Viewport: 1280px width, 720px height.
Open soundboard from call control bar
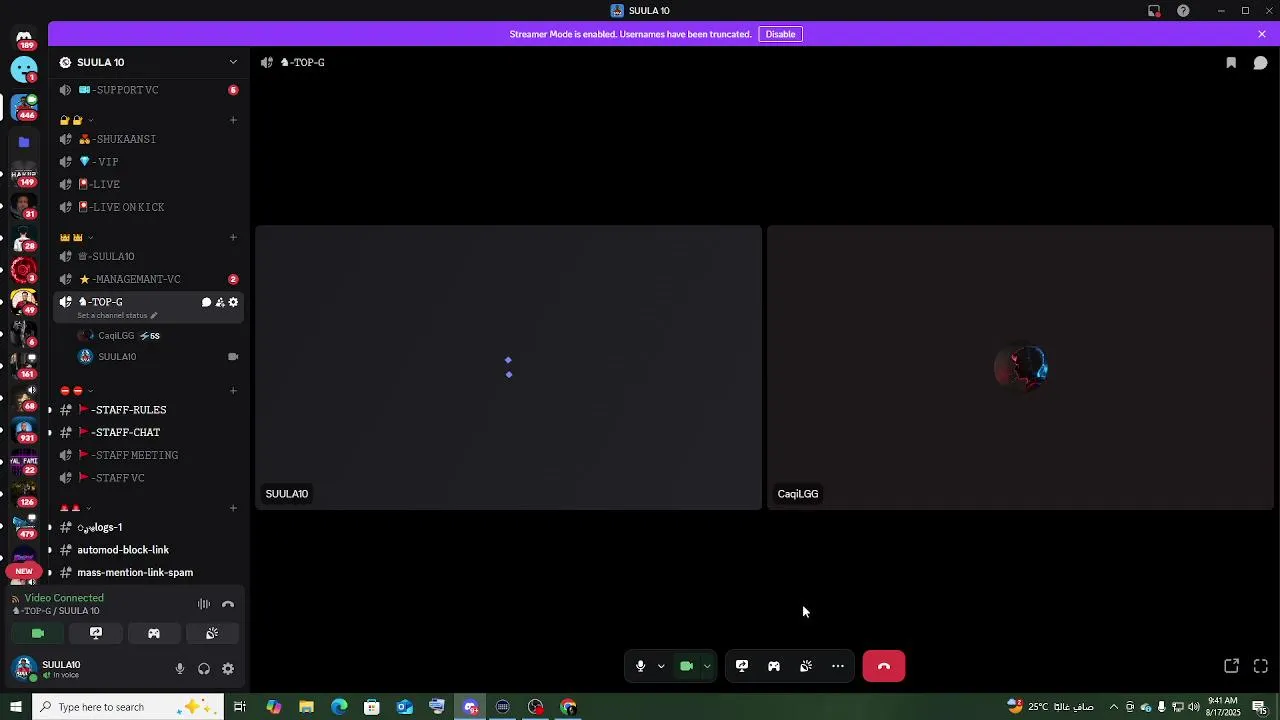click(806, 666)
